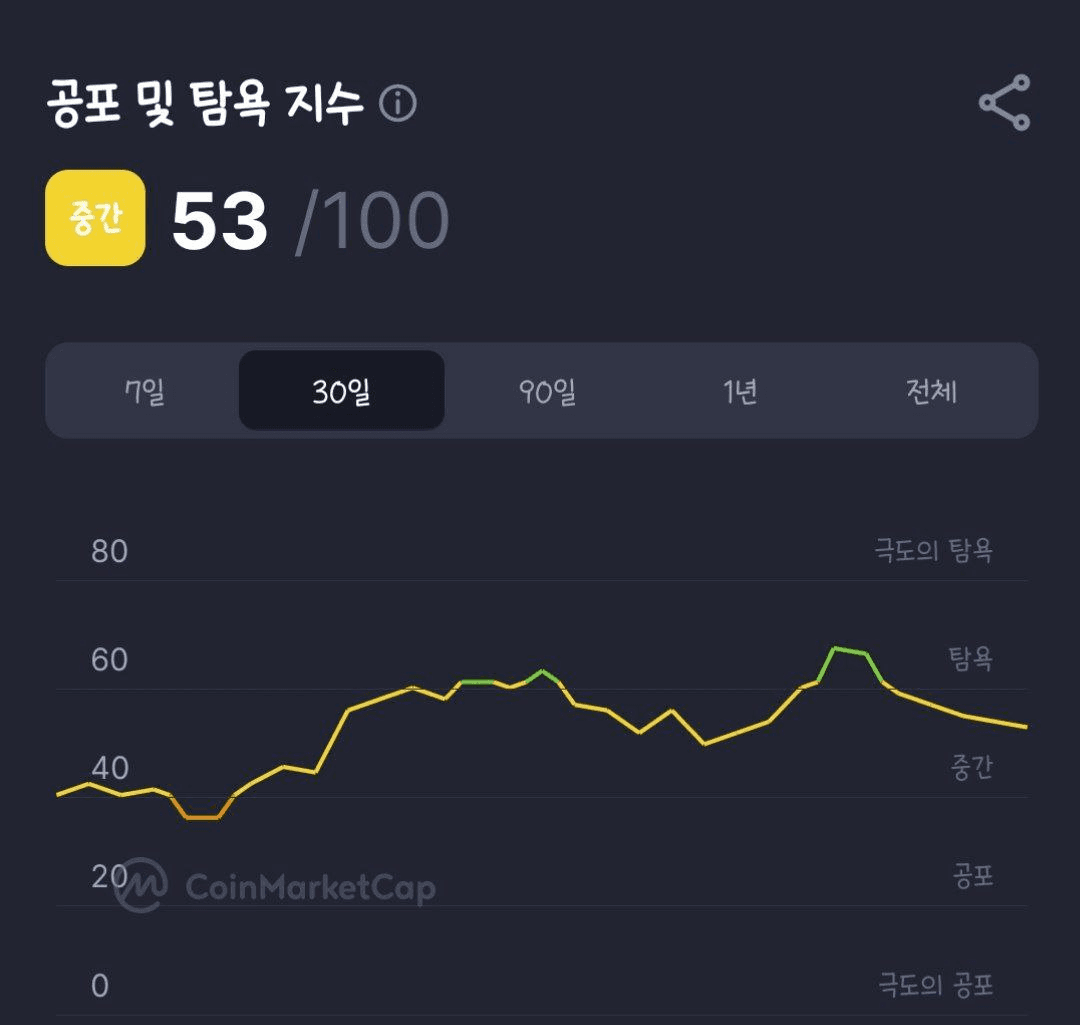Viewport: 1080px width, 1025px height.
Task: Show the 전체 time range
Action: 931,391
